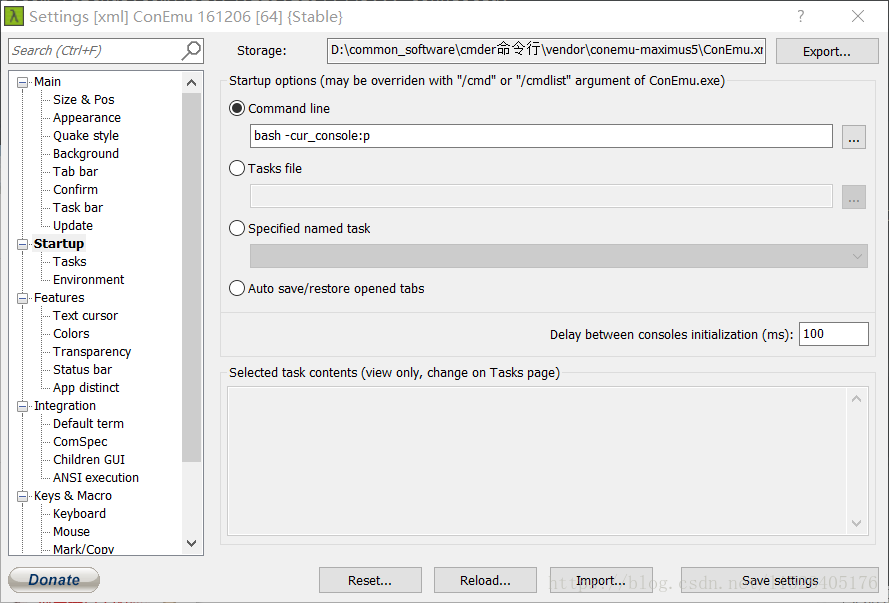This screenshot has height=603, width=889.
Task: Open Children GUI settings
Action: point(89,460)
